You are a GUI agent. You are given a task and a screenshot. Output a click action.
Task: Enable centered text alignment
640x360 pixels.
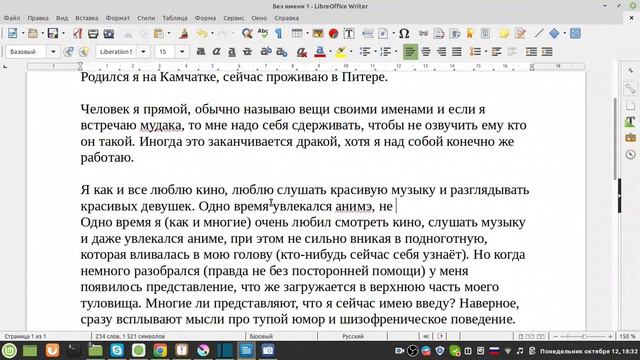(x=426, y=52)
